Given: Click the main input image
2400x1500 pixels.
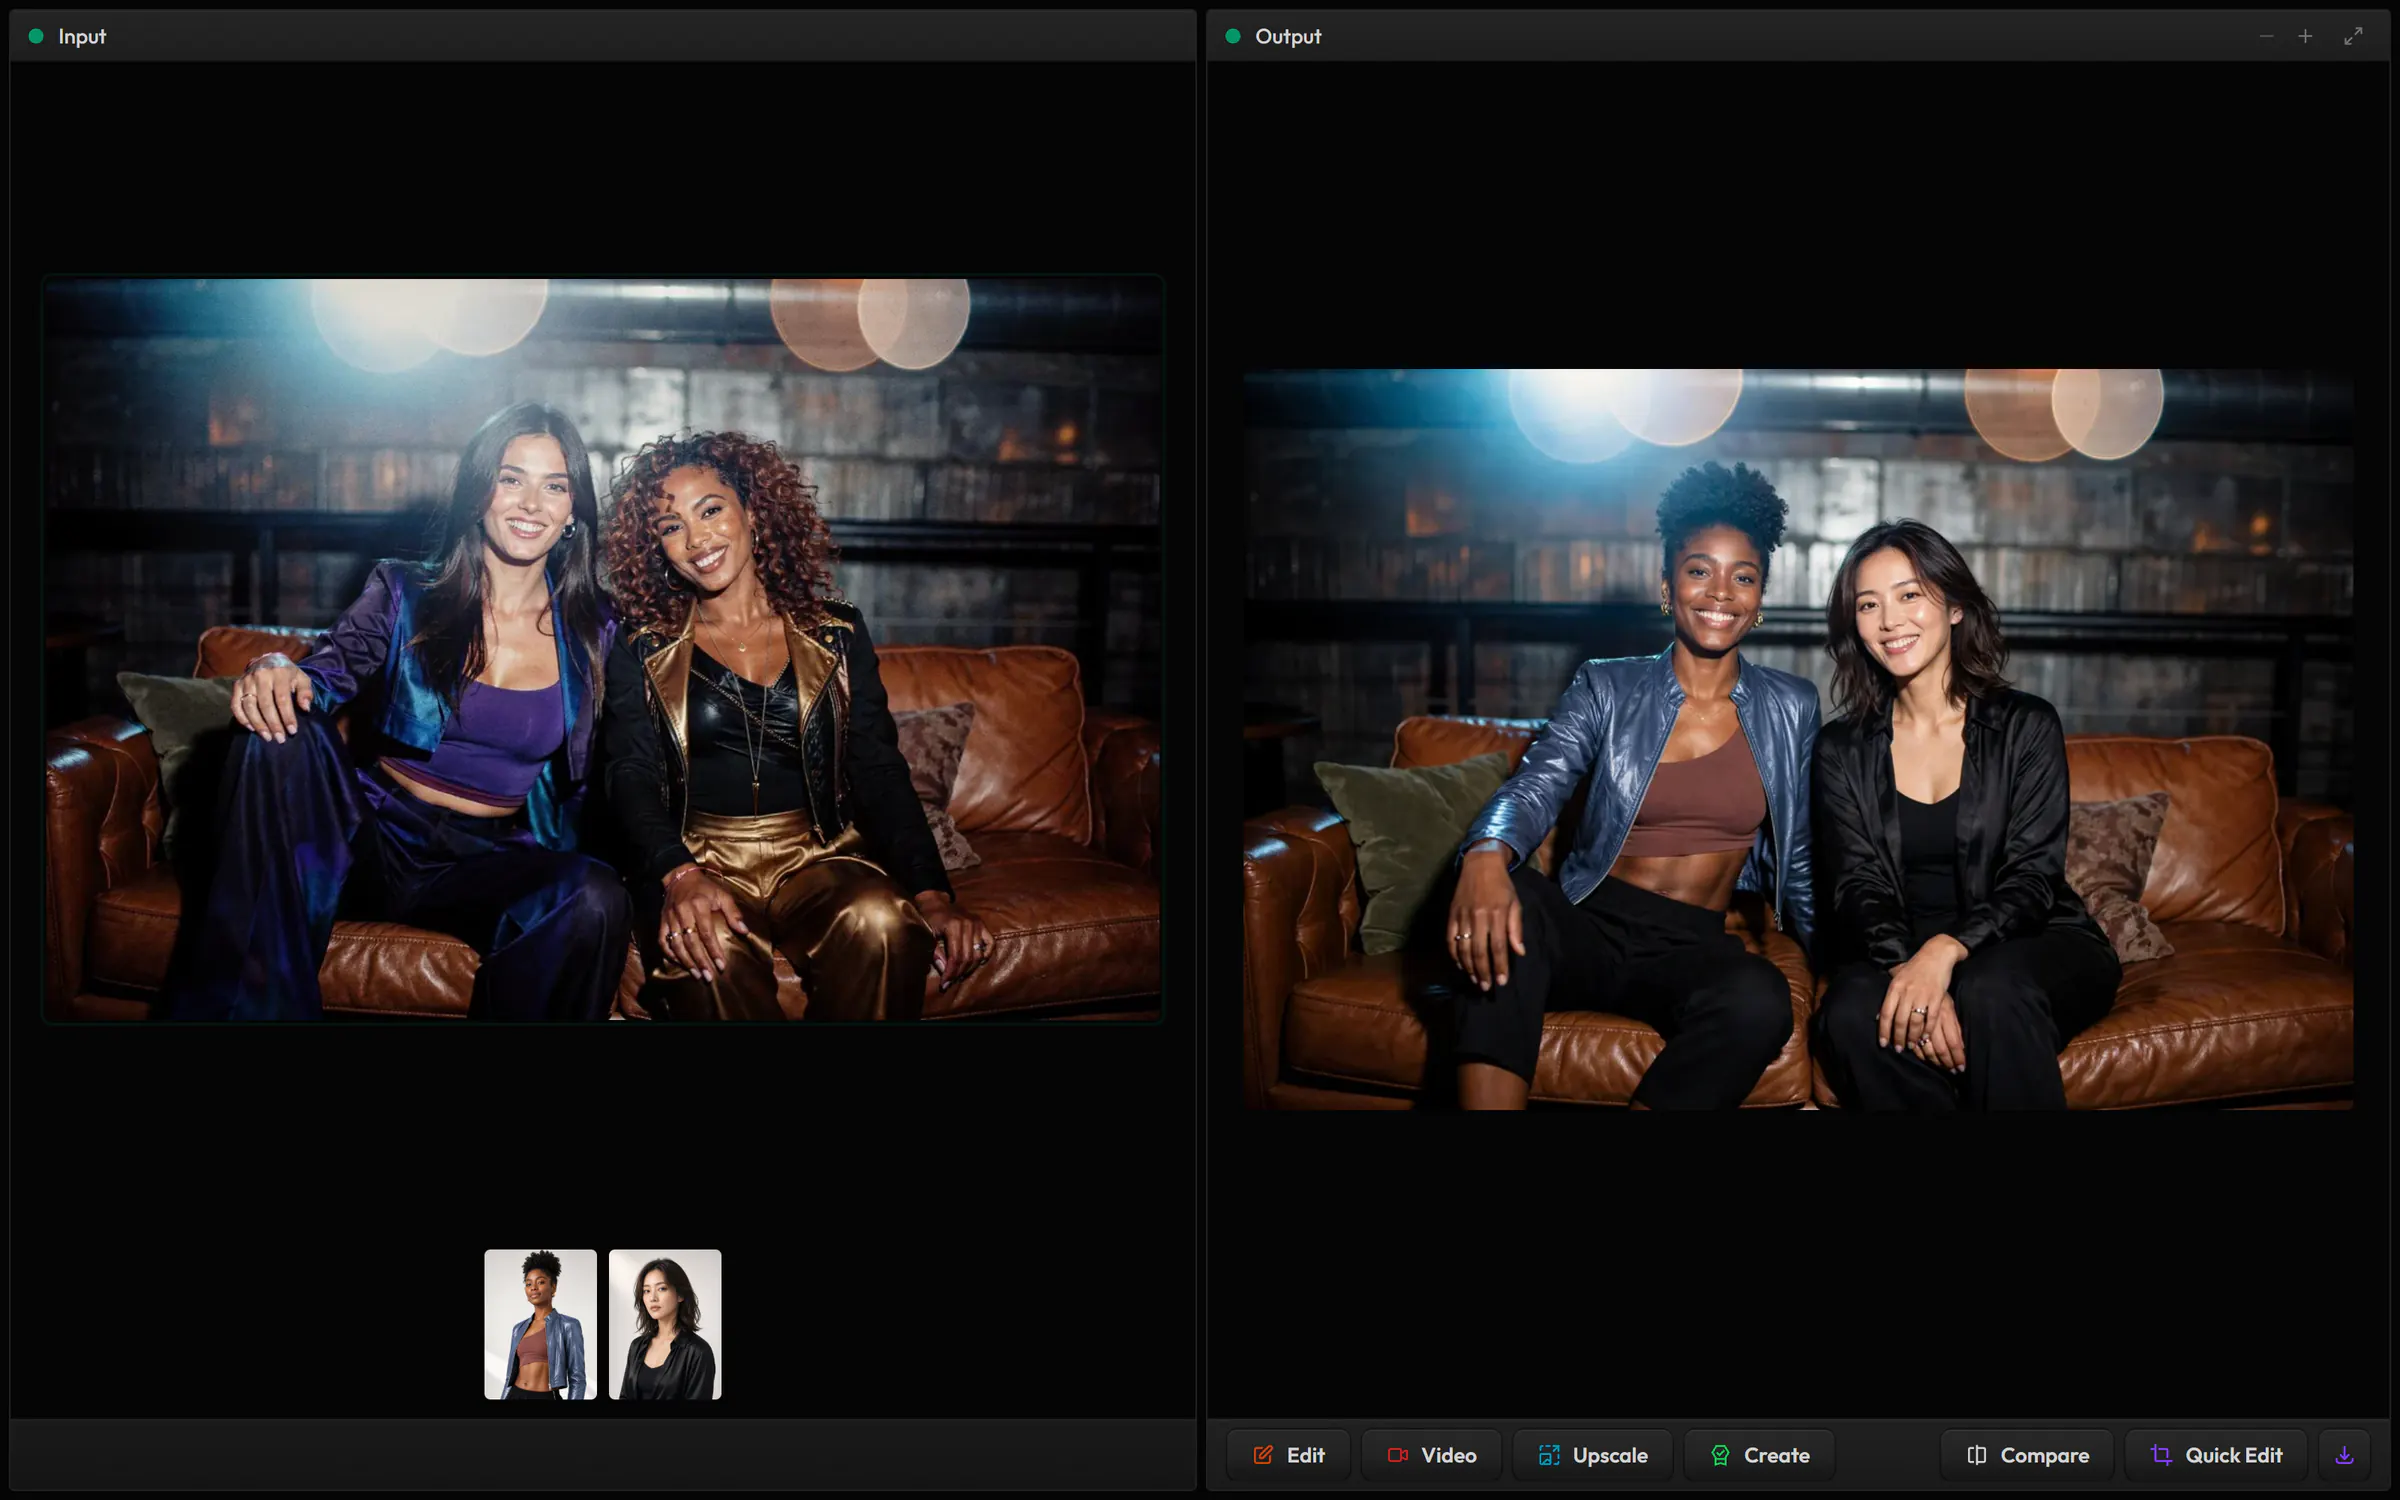Looking at the screenshot, I should (603, 649).
